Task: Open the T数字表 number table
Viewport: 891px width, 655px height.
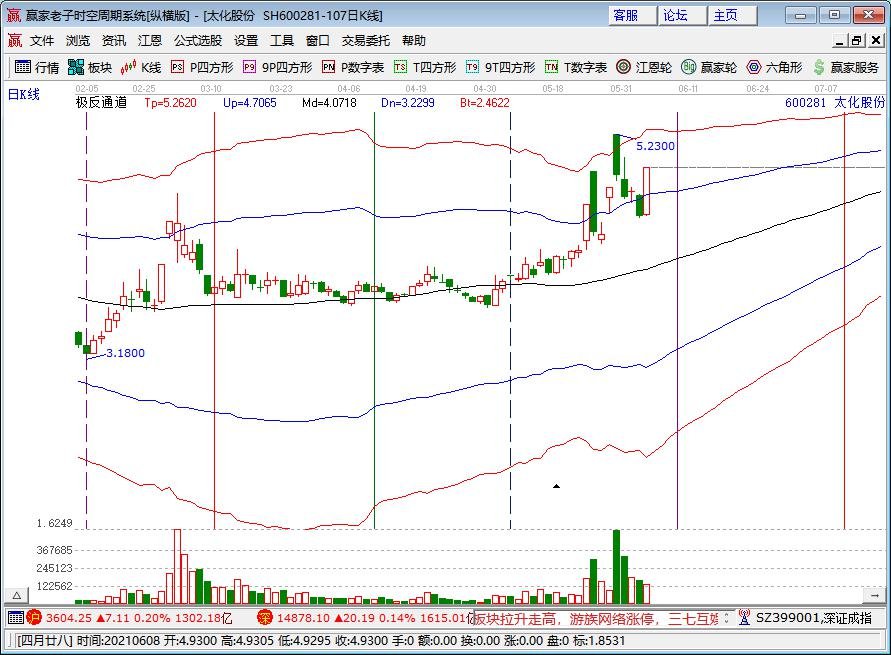Action: (576, 67)
